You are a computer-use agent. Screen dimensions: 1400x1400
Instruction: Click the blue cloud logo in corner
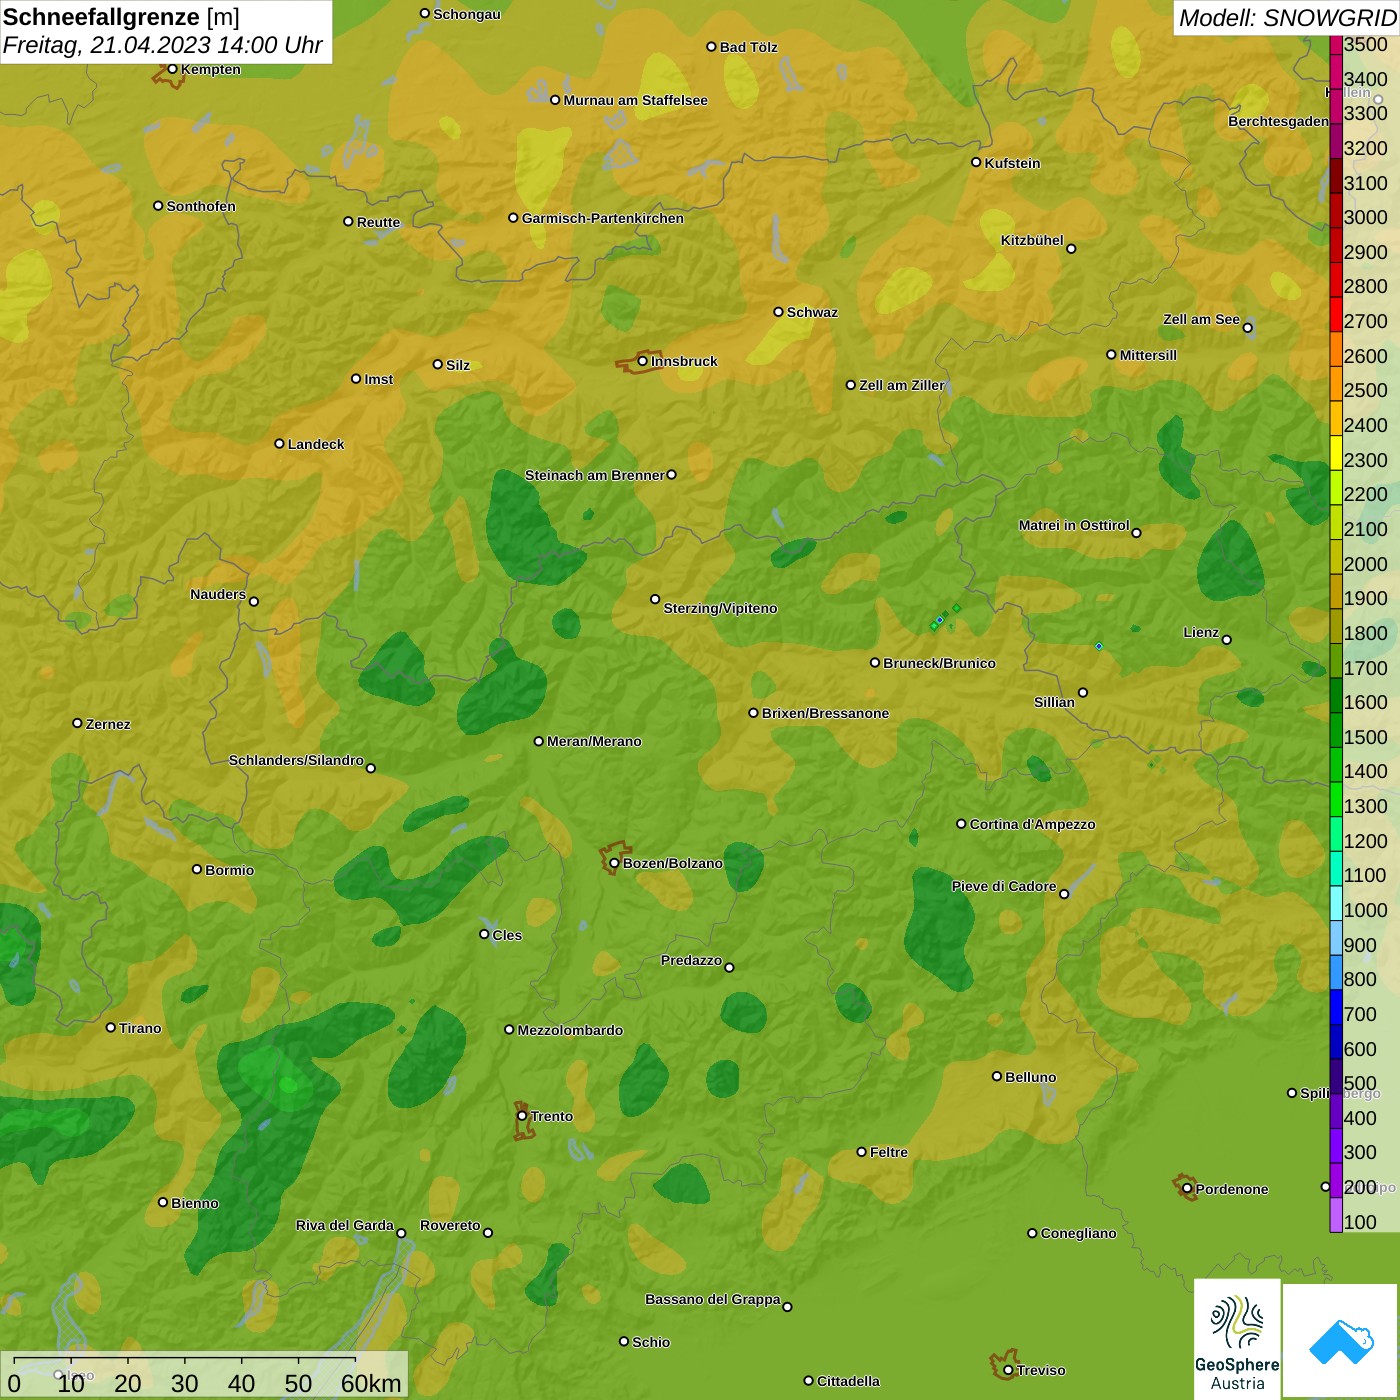pos(1341,1340)
